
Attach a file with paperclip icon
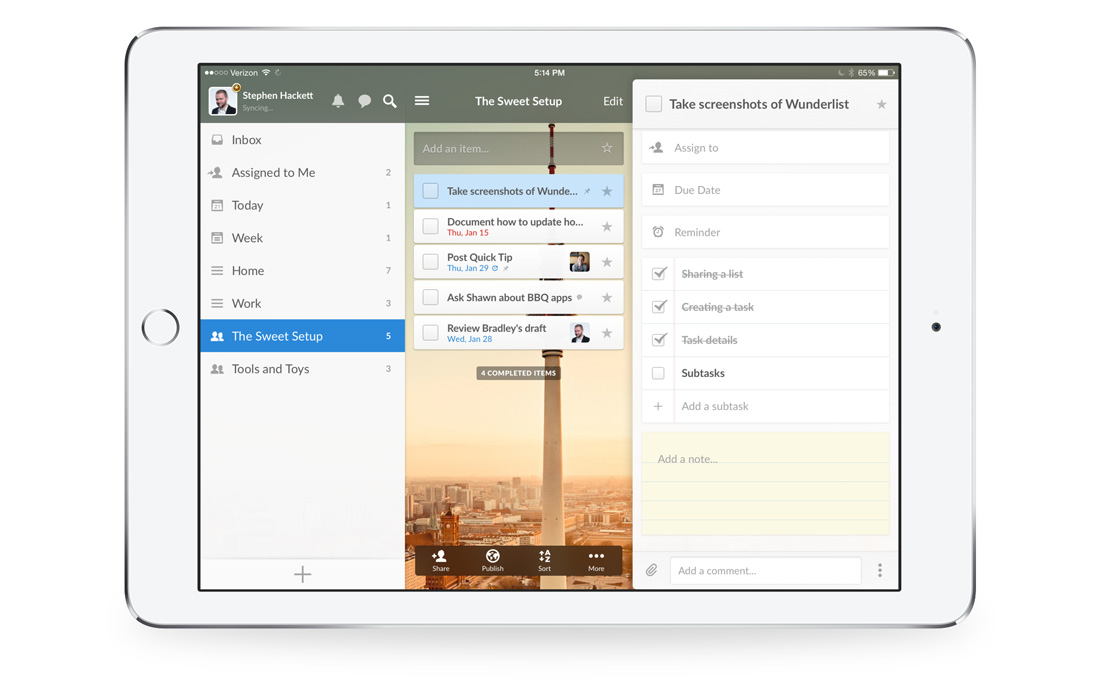pos(652,570)
